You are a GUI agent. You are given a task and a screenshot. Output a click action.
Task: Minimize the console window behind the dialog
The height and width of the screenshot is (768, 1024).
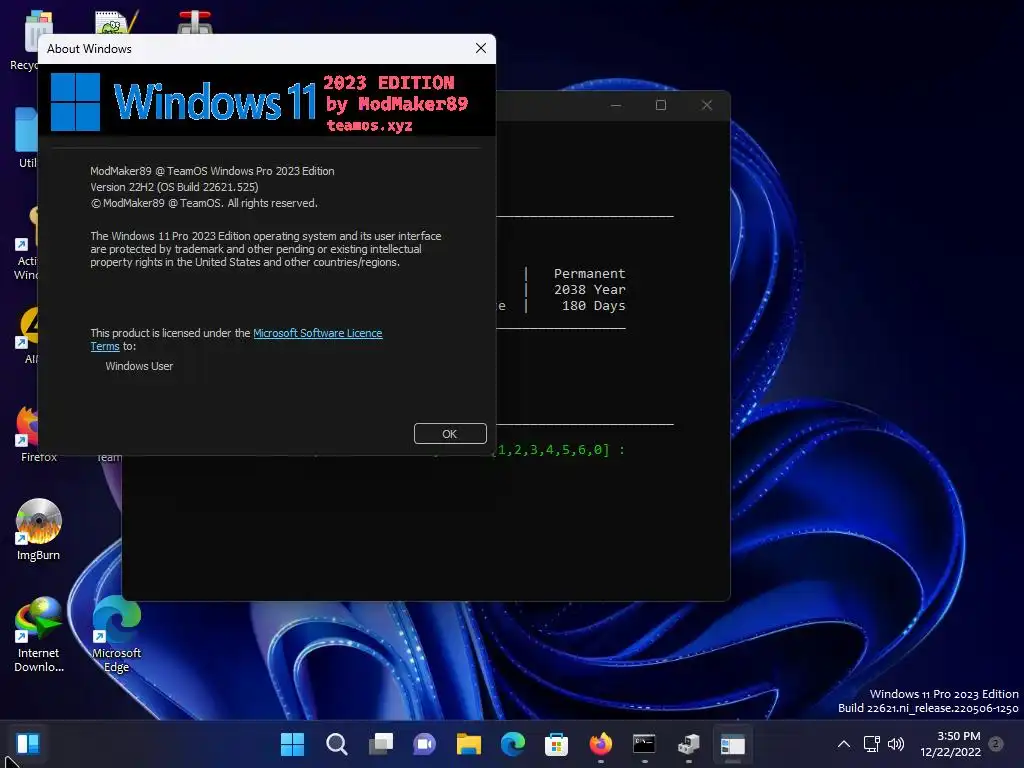[x=616, y=105]
